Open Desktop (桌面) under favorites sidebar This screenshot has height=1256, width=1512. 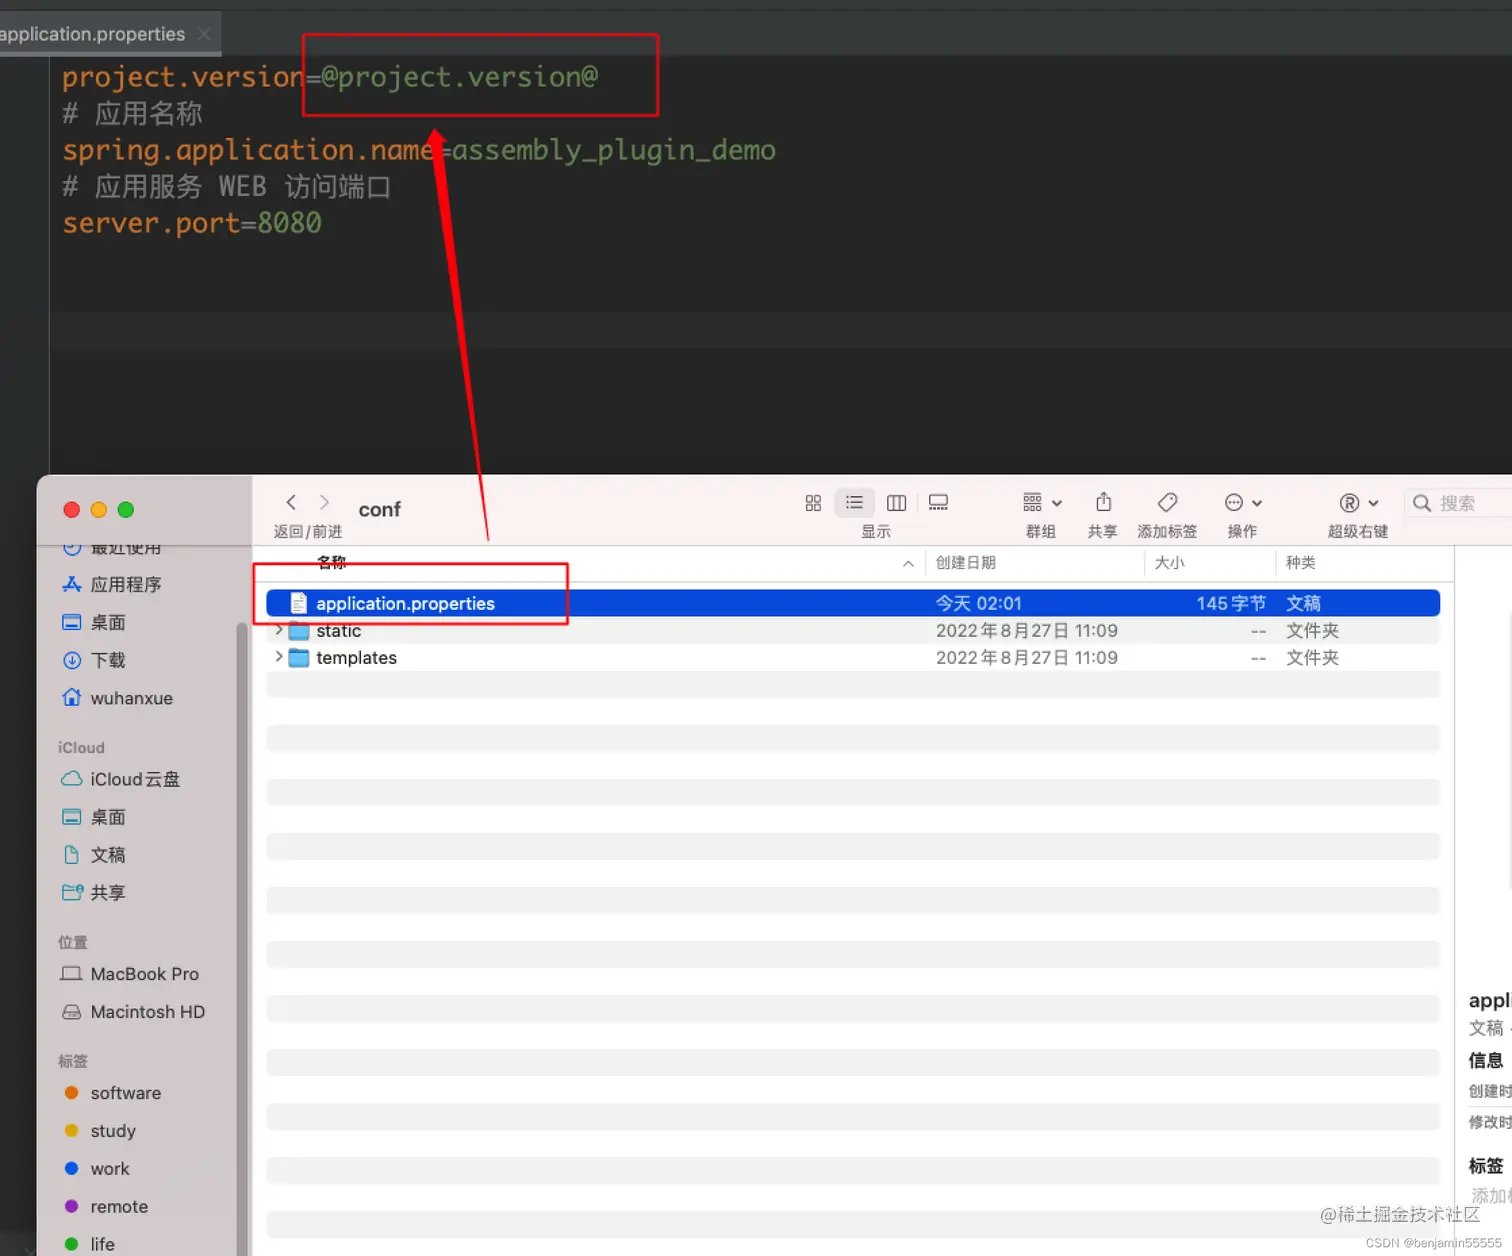pos(94,622)
